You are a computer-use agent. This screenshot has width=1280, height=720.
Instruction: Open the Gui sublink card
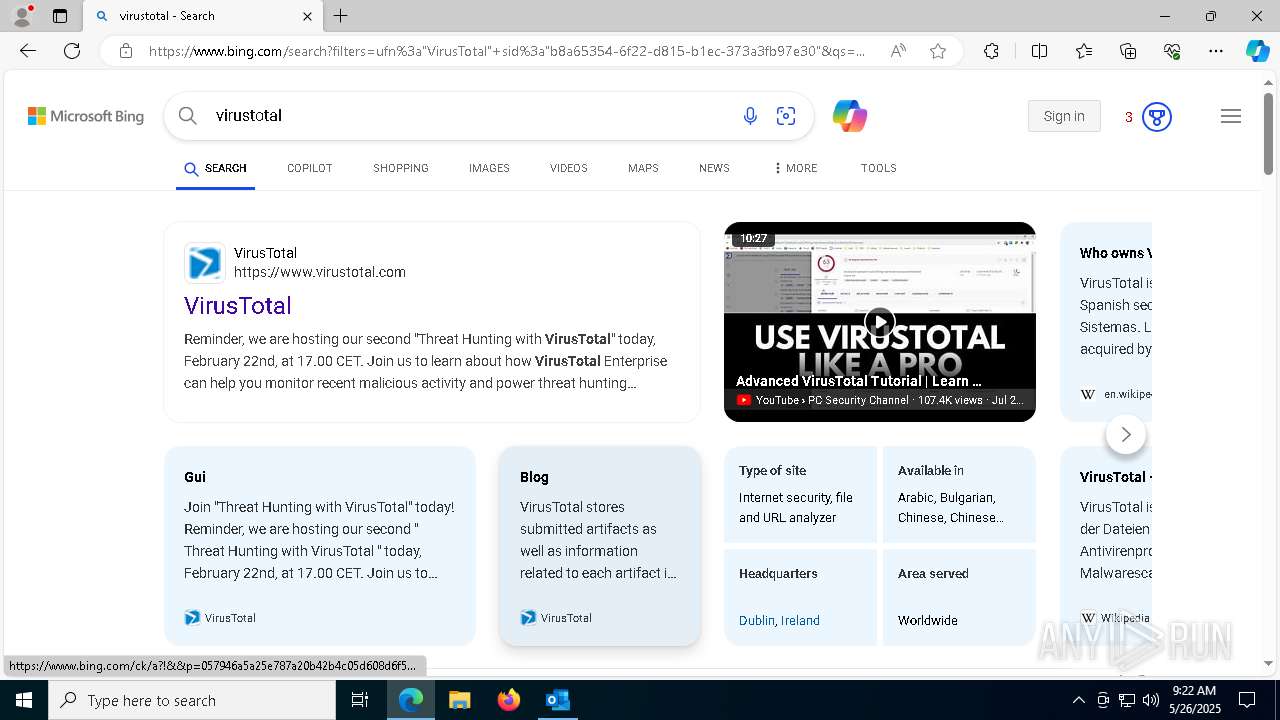320,545
